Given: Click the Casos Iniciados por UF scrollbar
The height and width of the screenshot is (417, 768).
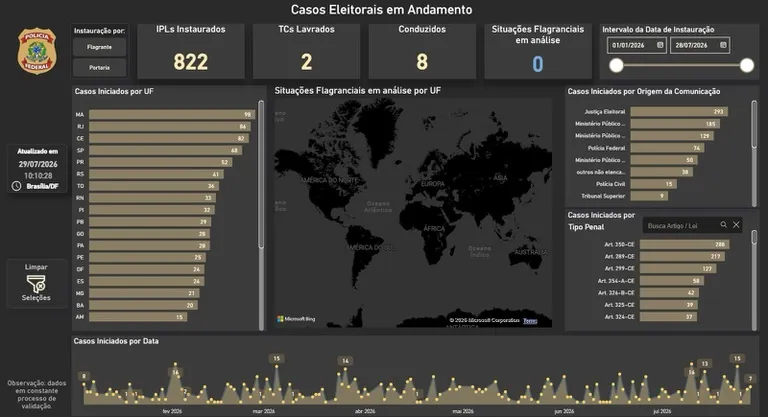Looking at the screenshot, I should pyautogui.click(x=261, y=174).
